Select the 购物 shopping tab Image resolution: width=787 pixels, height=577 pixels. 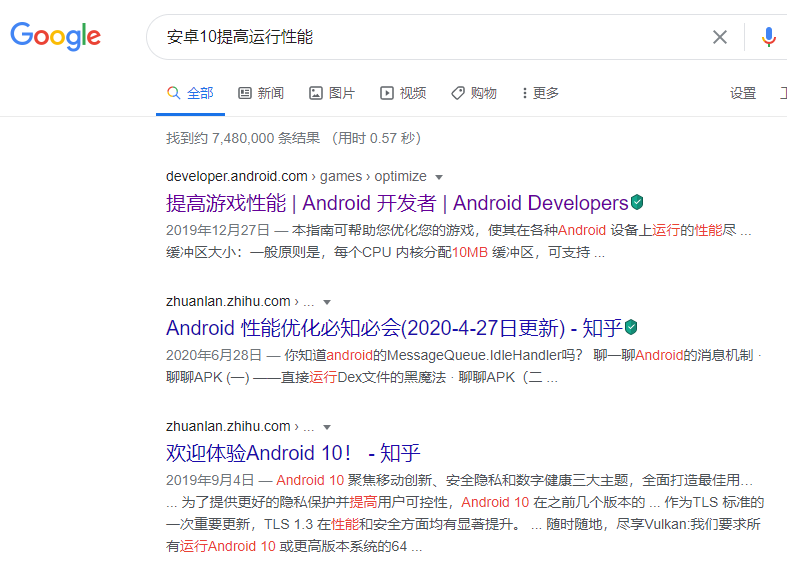(474, 93)
